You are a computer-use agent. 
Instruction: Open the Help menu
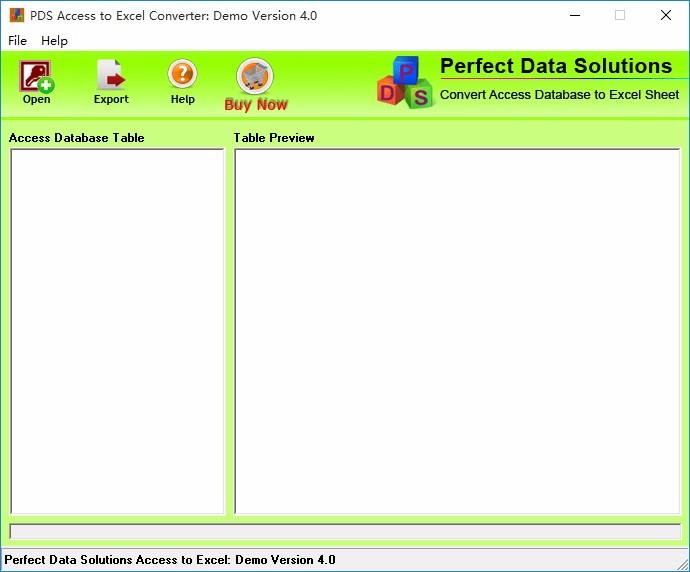click(x=54, y=40)
